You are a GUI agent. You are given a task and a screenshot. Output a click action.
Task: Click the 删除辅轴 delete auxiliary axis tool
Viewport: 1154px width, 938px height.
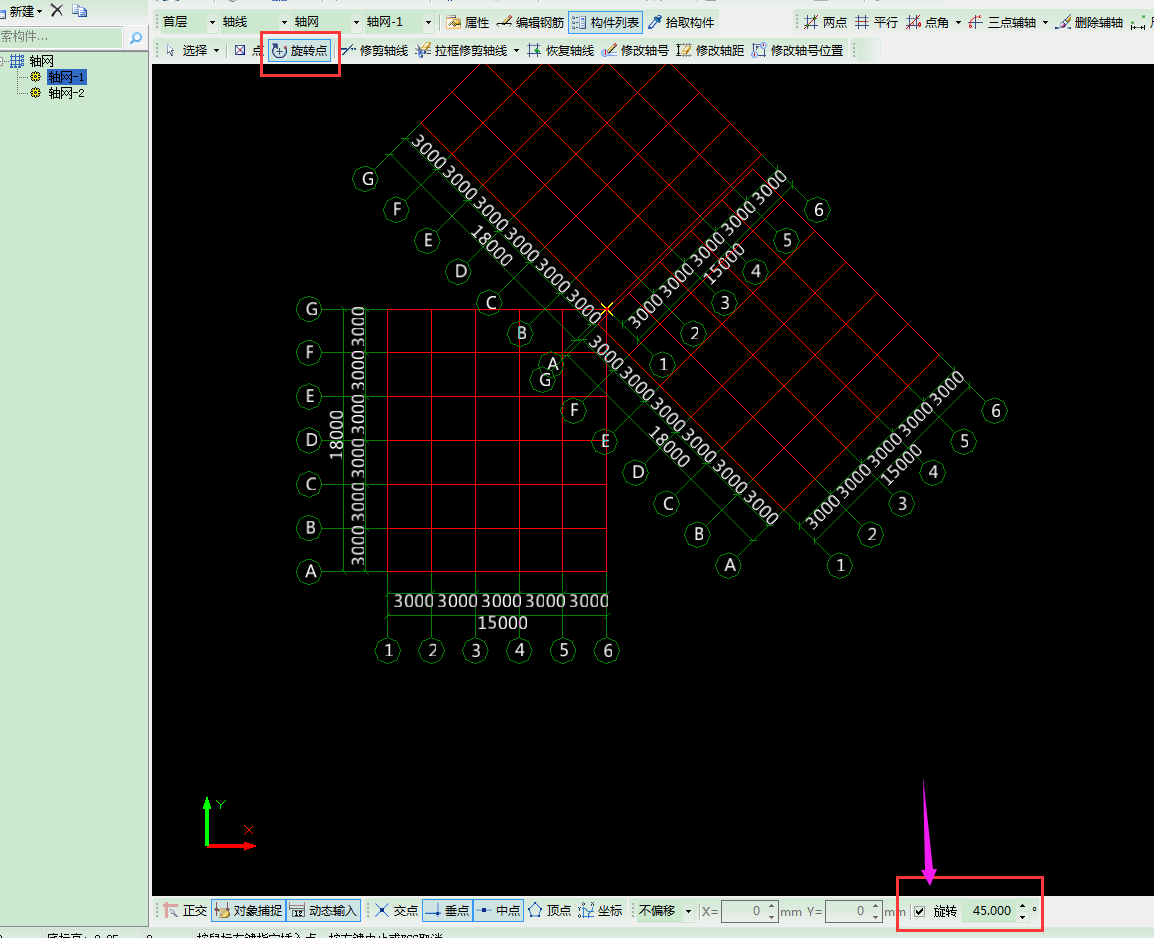tap(1089, 22)
